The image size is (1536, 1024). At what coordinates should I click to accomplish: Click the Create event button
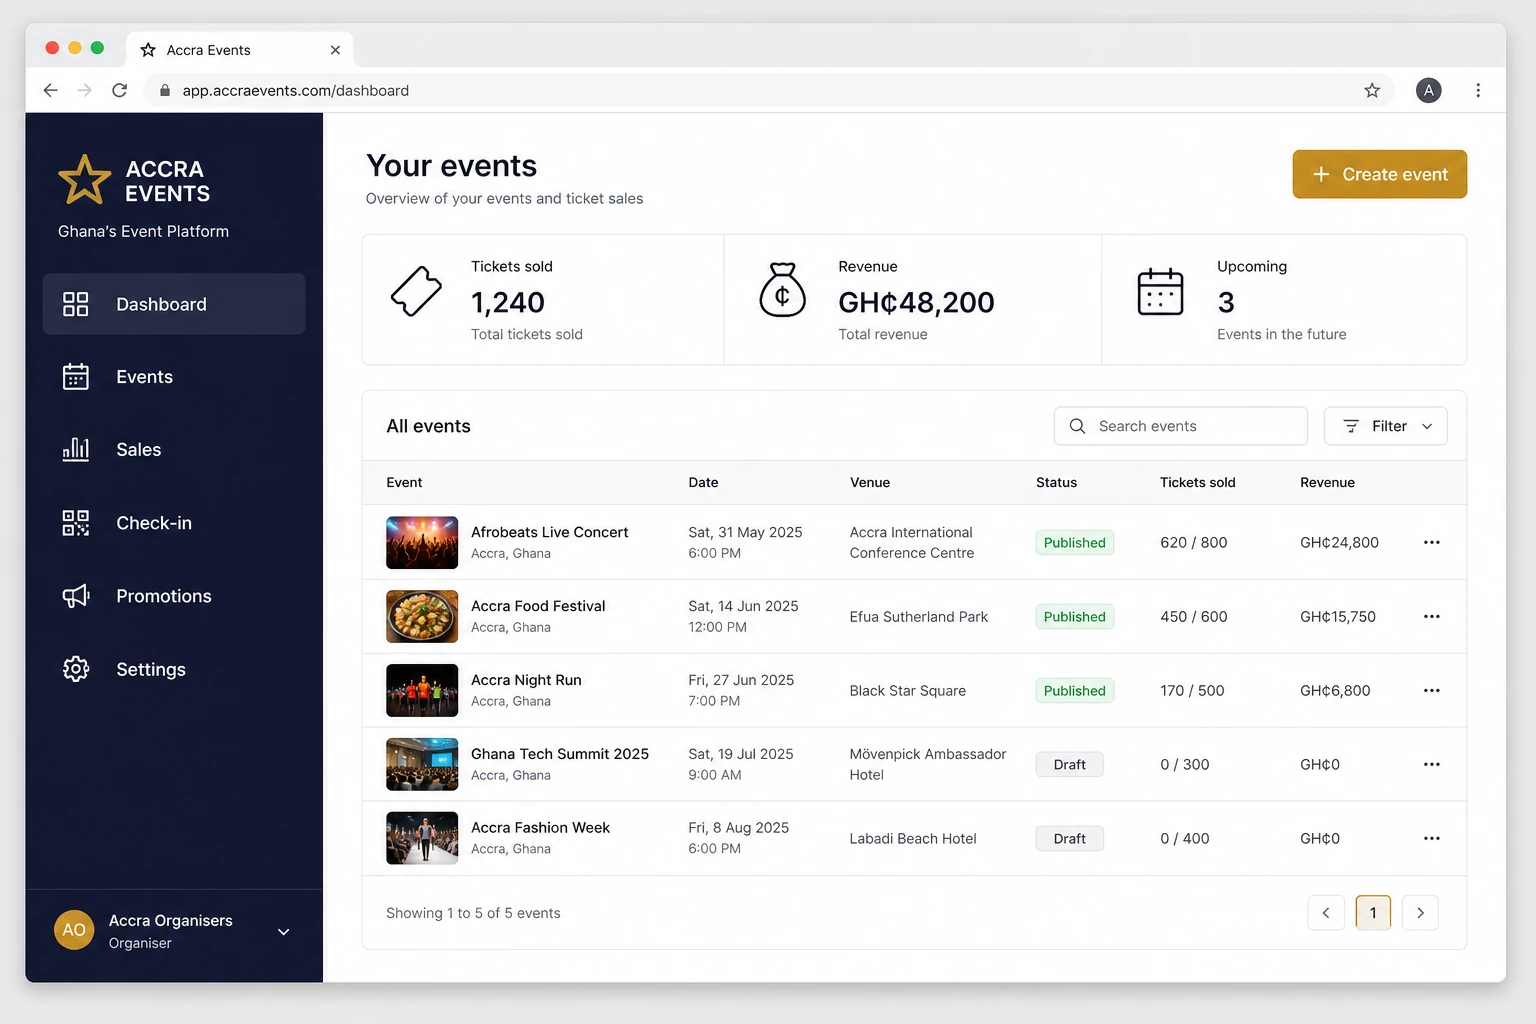click(1379, 174)
